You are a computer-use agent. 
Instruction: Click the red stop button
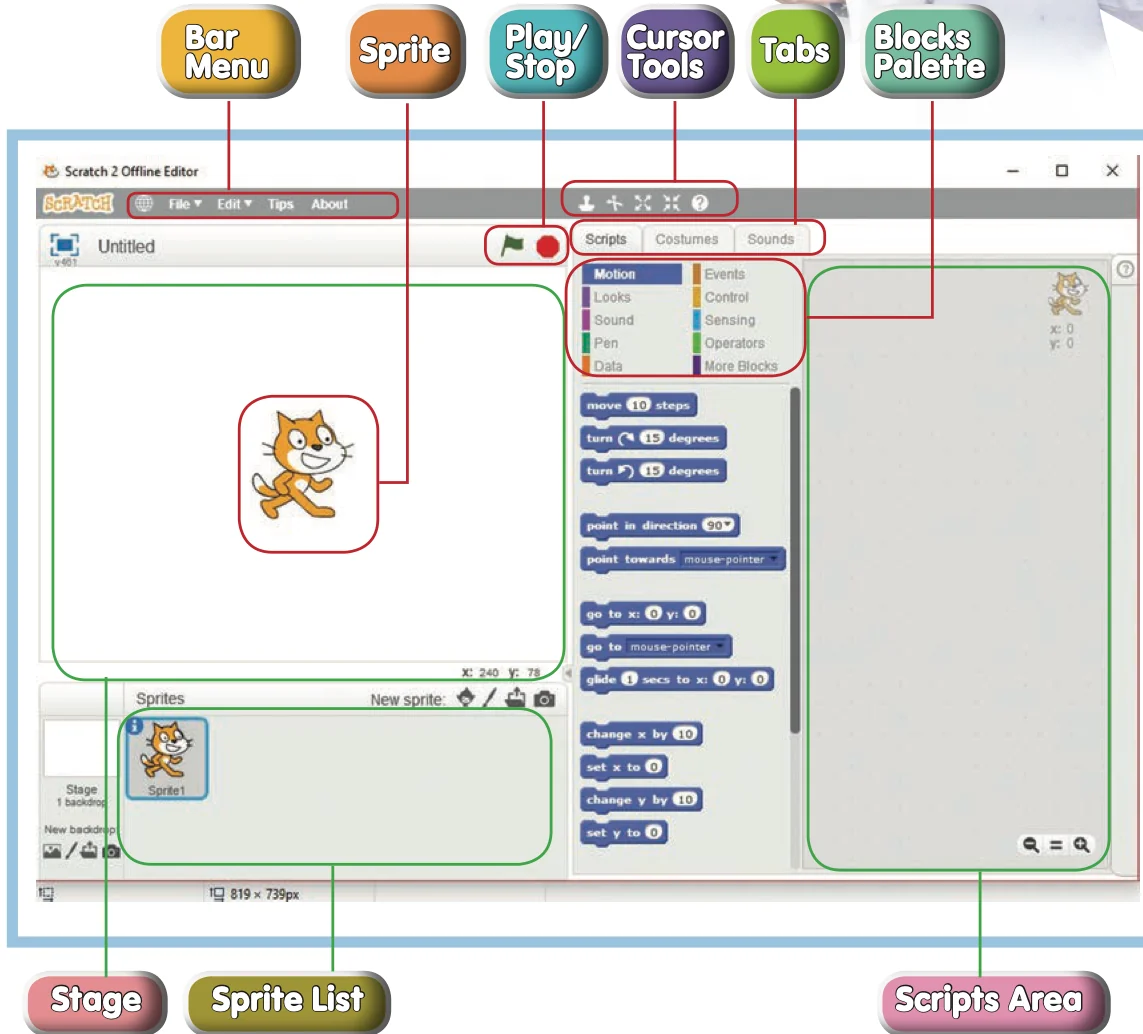coord(547,246)
